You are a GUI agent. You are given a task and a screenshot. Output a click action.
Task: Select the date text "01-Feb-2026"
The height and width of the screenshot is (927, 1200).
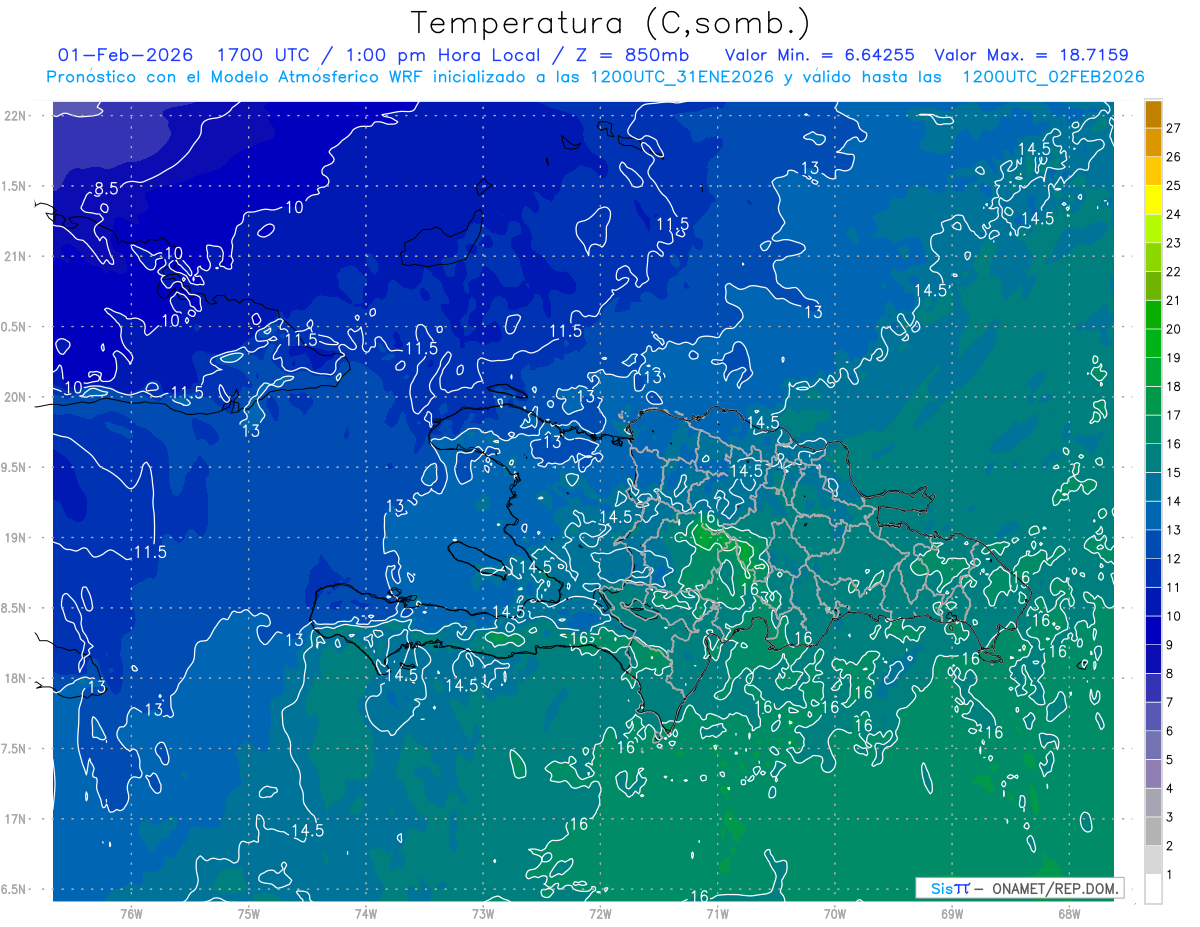tap(125, 55)
